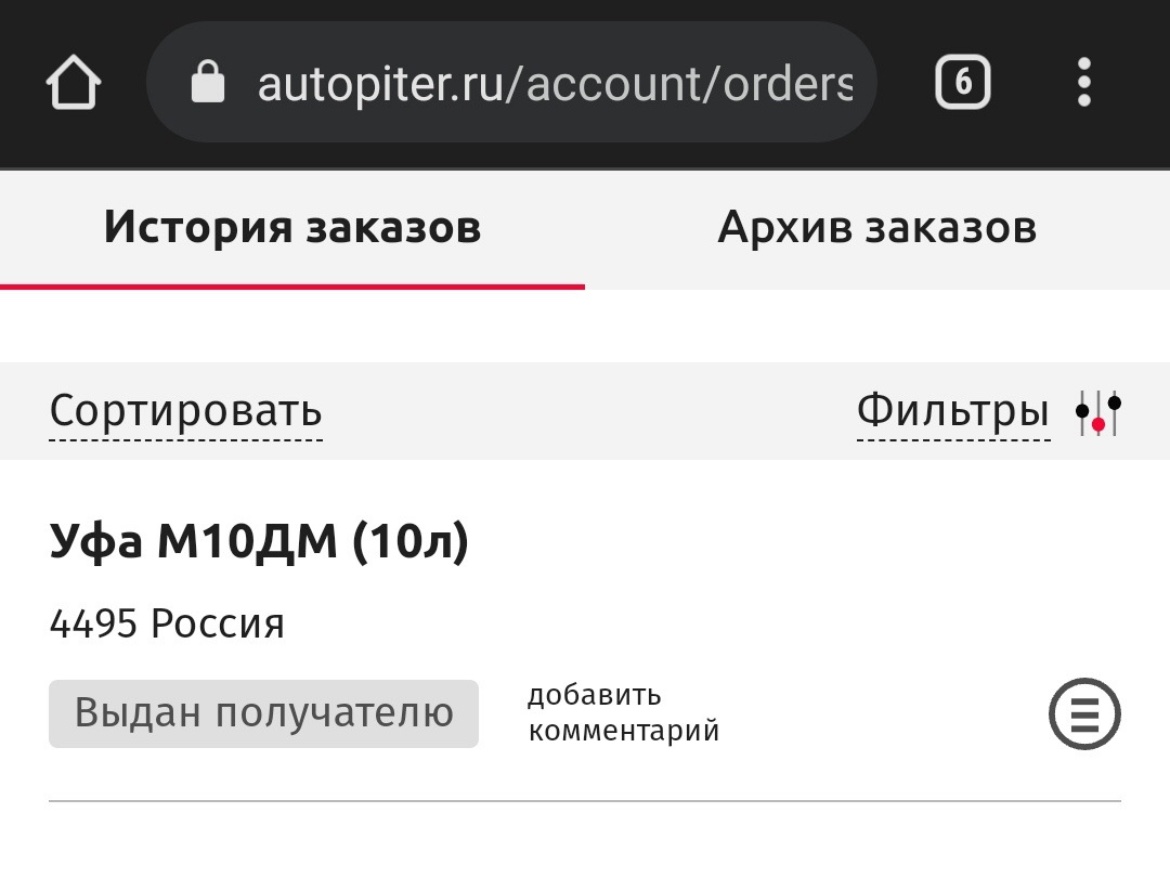
Task: Expand the Фильтры label options
Action: tap(953, 411)
